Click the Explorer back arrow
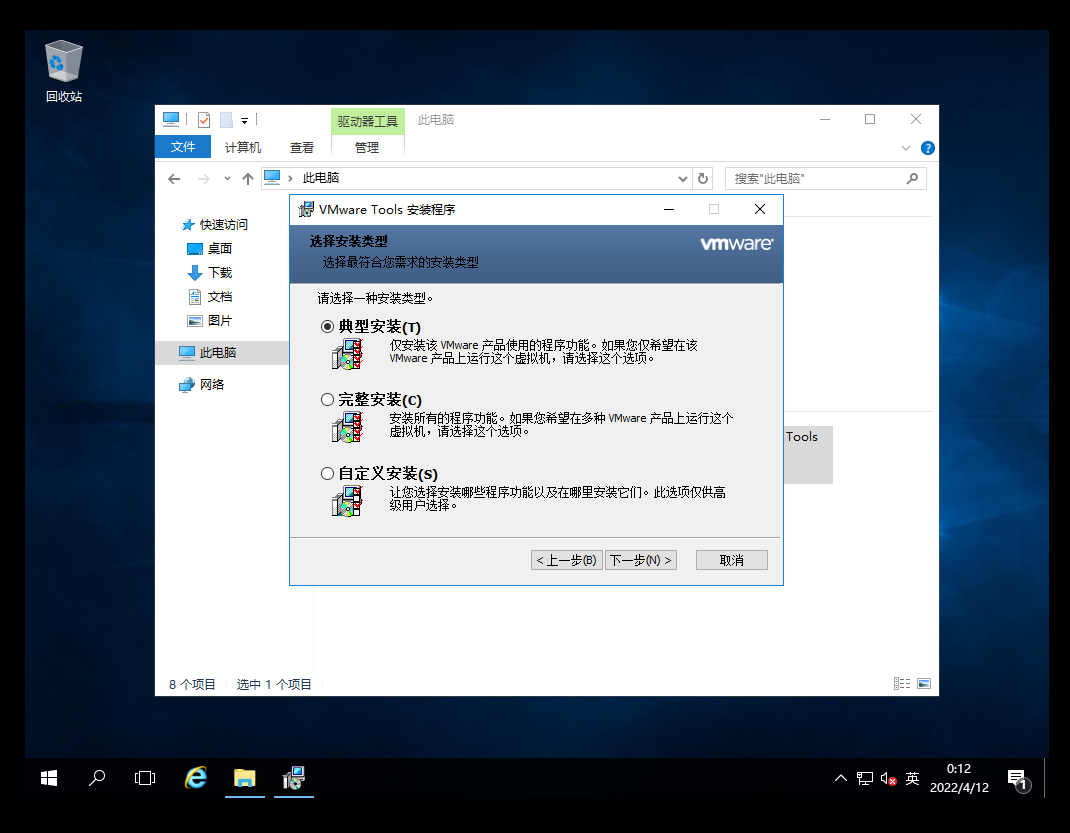Viewport: 1070px width, 833px height. point(174,179)
